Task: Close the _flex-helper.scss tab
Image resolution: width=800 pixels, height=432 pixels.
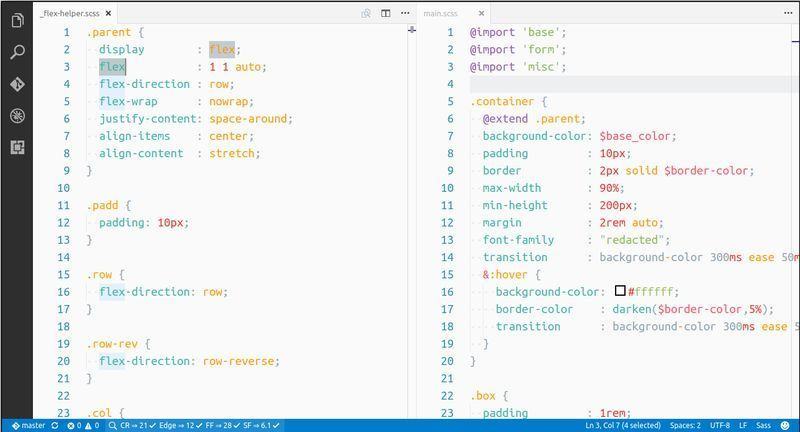Action: tap(108, 13)
